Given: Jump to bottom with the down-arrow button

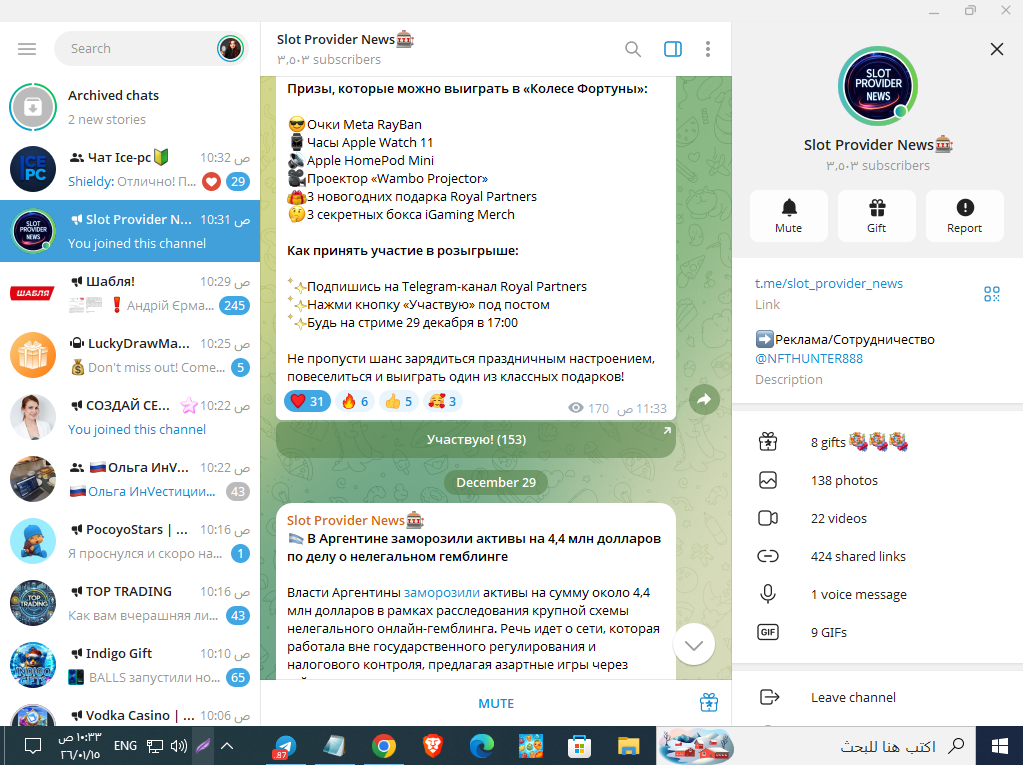Looking at the screenshot, I should coord(694,644).
